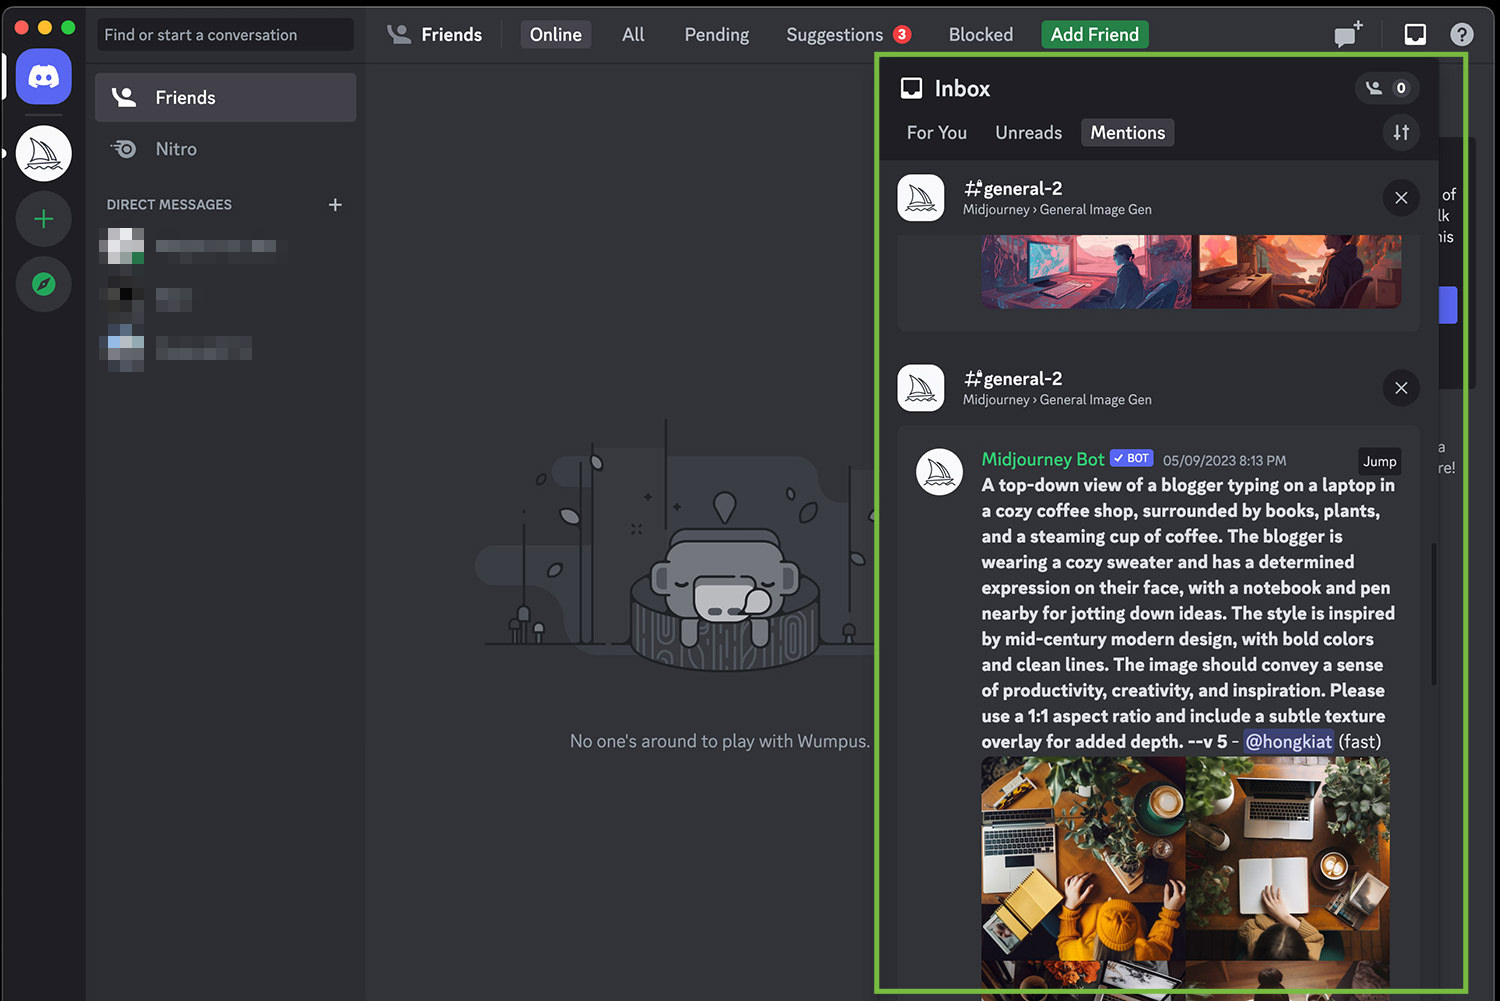Open the red desk illustration thumbnail
Image resolution: width=1500 pixels, height=1001 pixels.
(1295, 271)
